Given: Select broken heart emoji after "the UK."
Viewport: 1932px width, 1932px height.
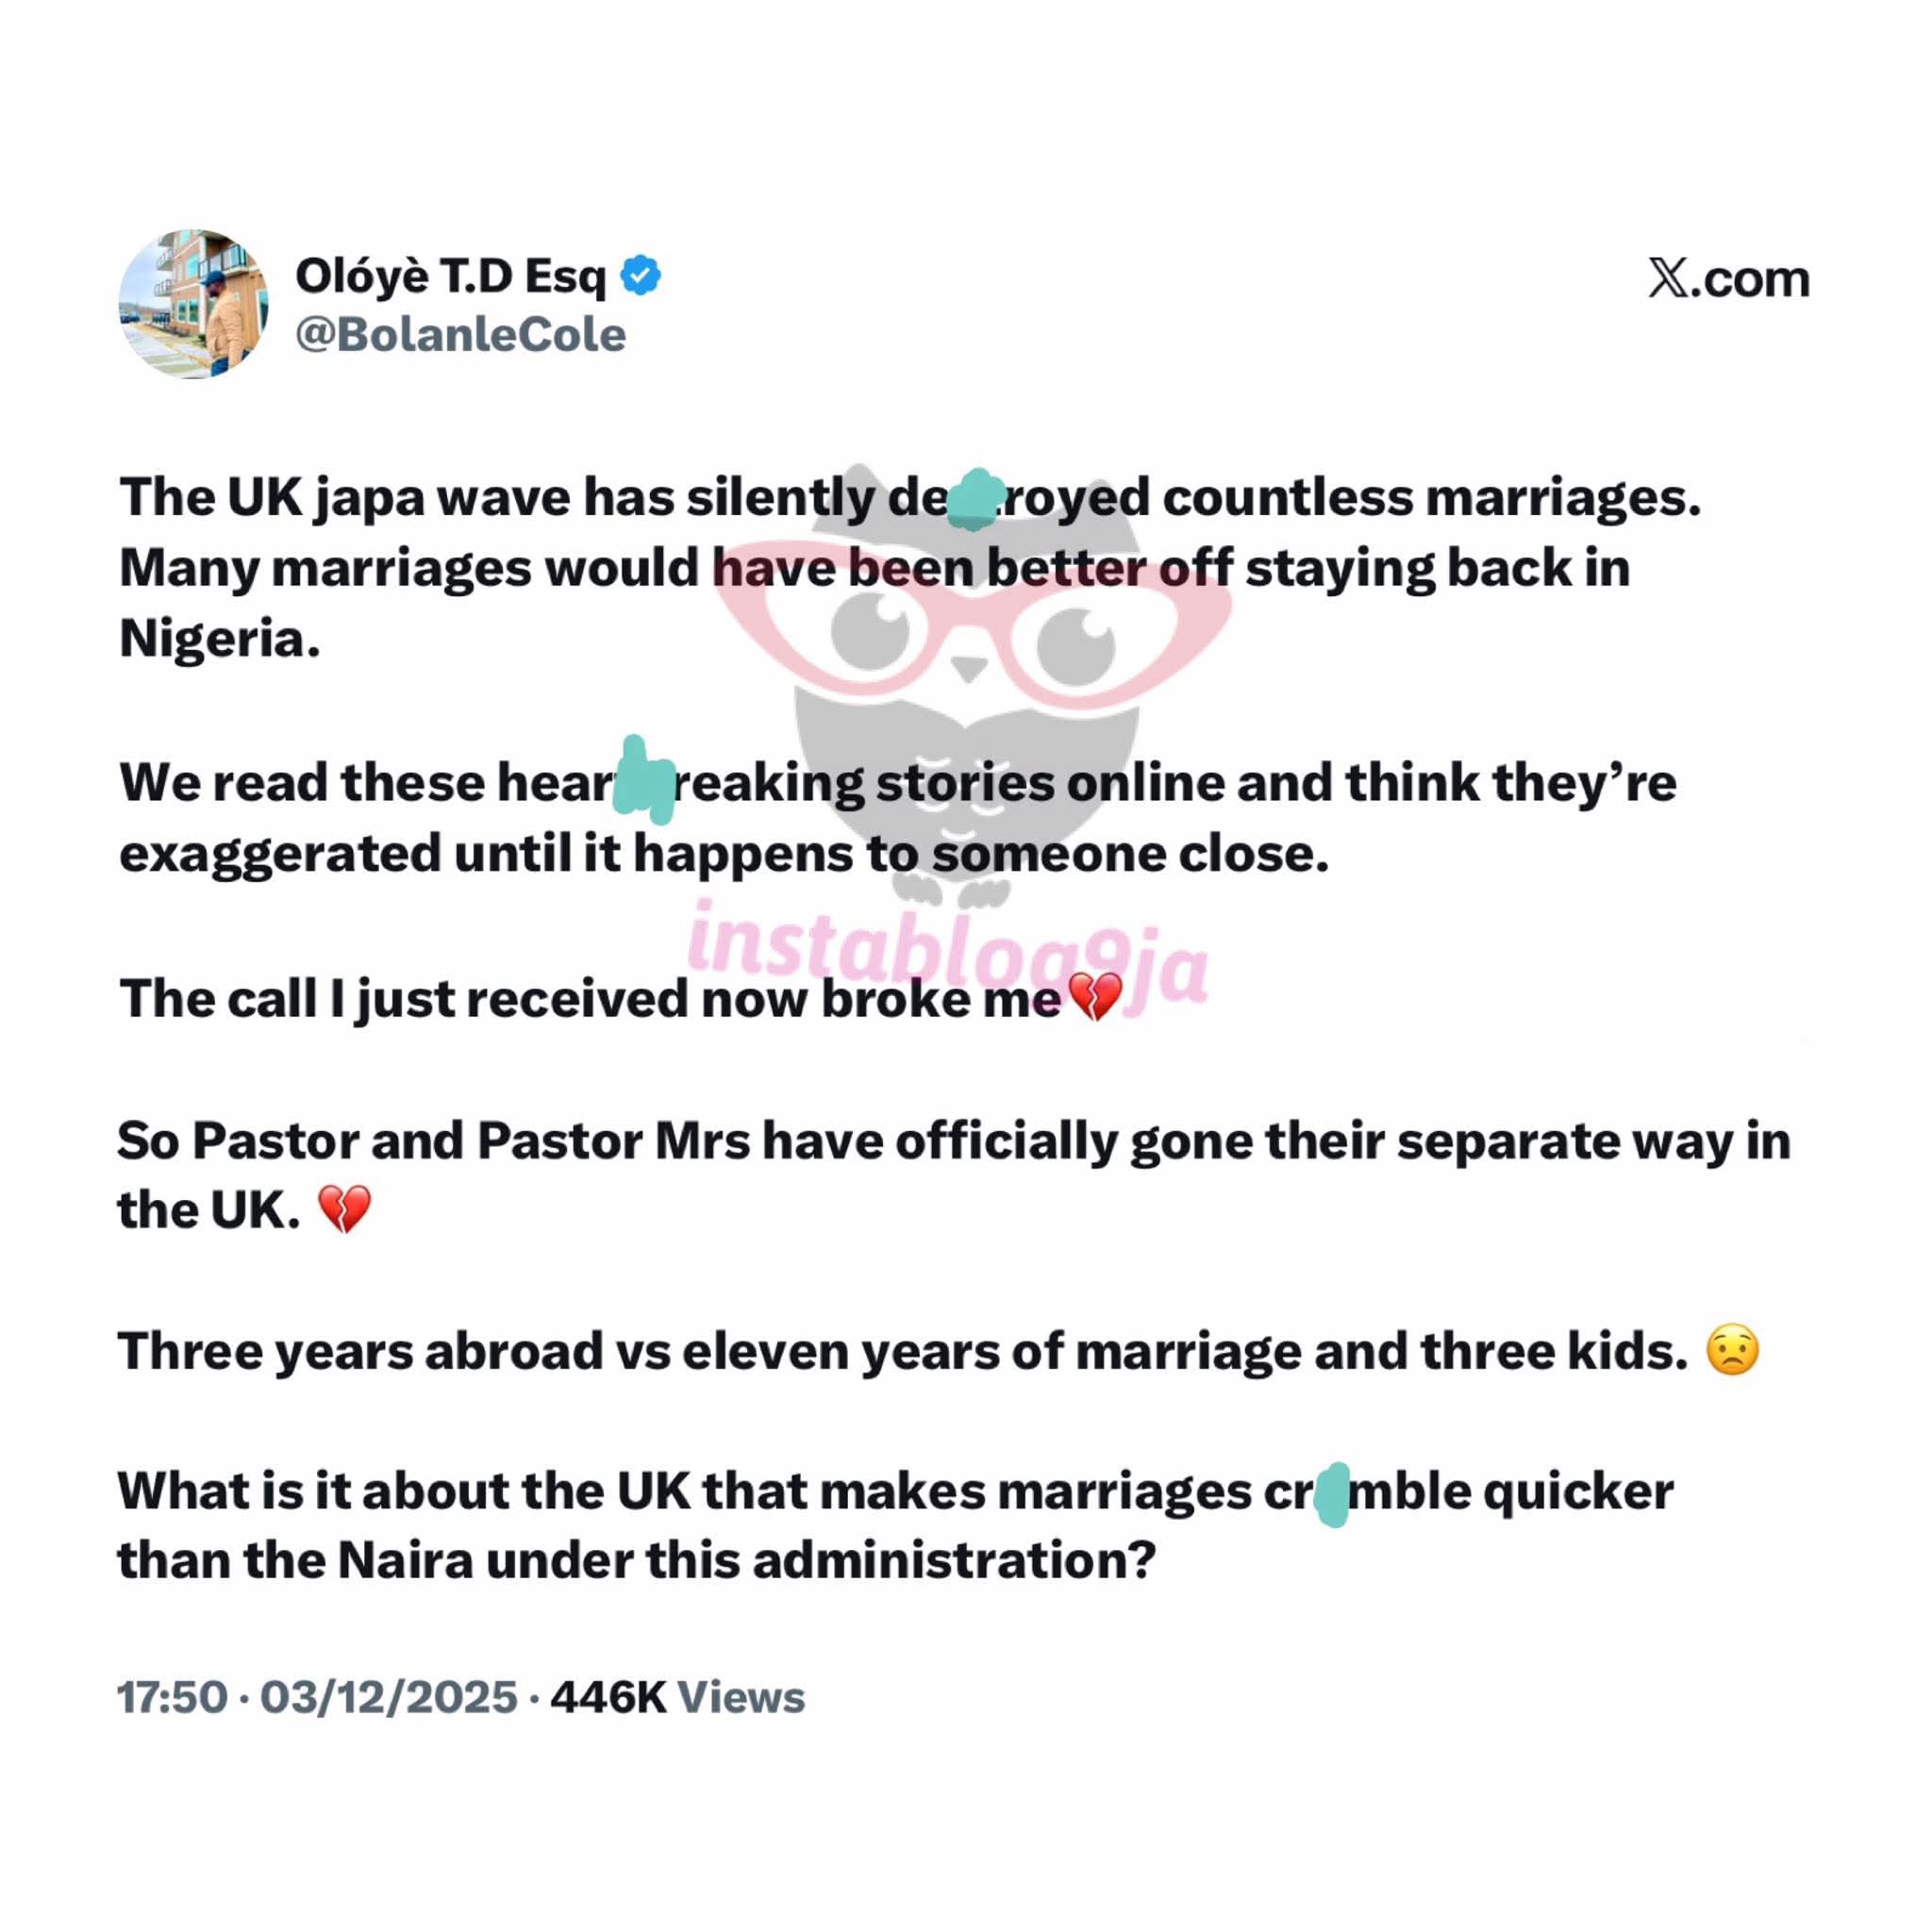Looking at the screenshot, I should [x=344, y=1210].
